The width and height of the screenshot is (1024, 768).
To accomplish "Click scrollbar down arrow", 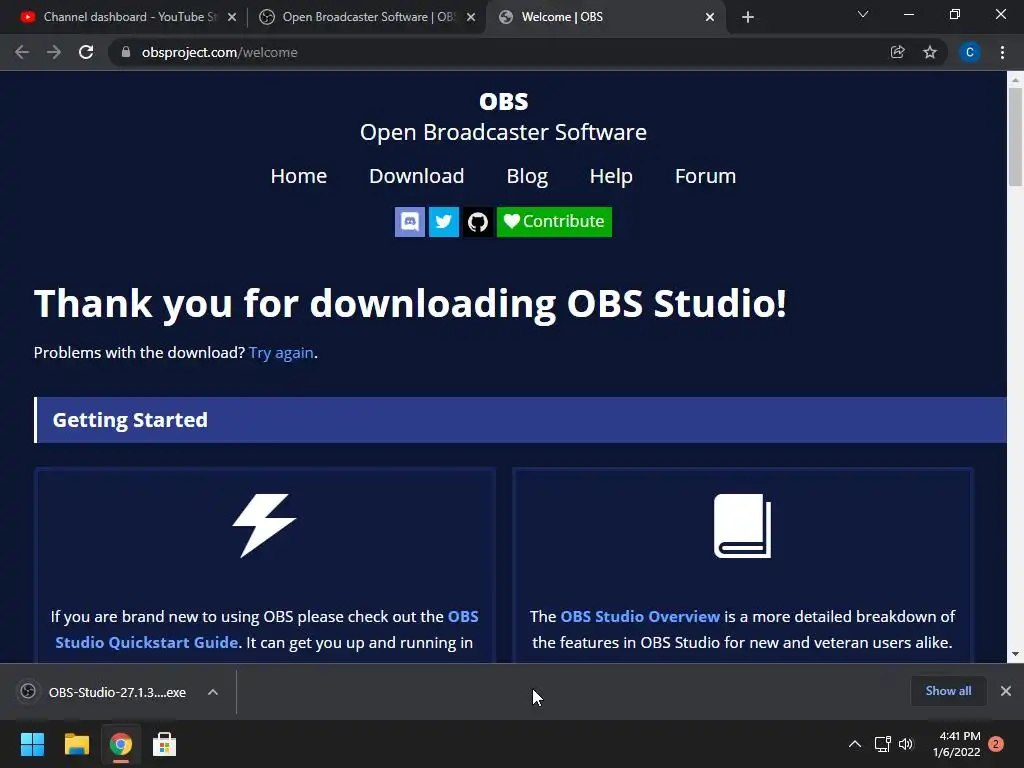I will 1015,654.
